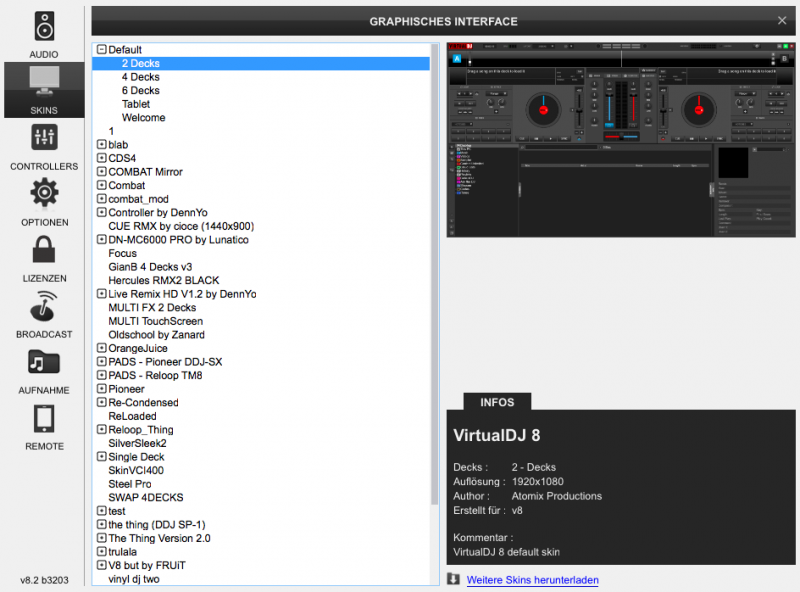Expand the test skin group
The image size is (800, 592).
(102, 510)
